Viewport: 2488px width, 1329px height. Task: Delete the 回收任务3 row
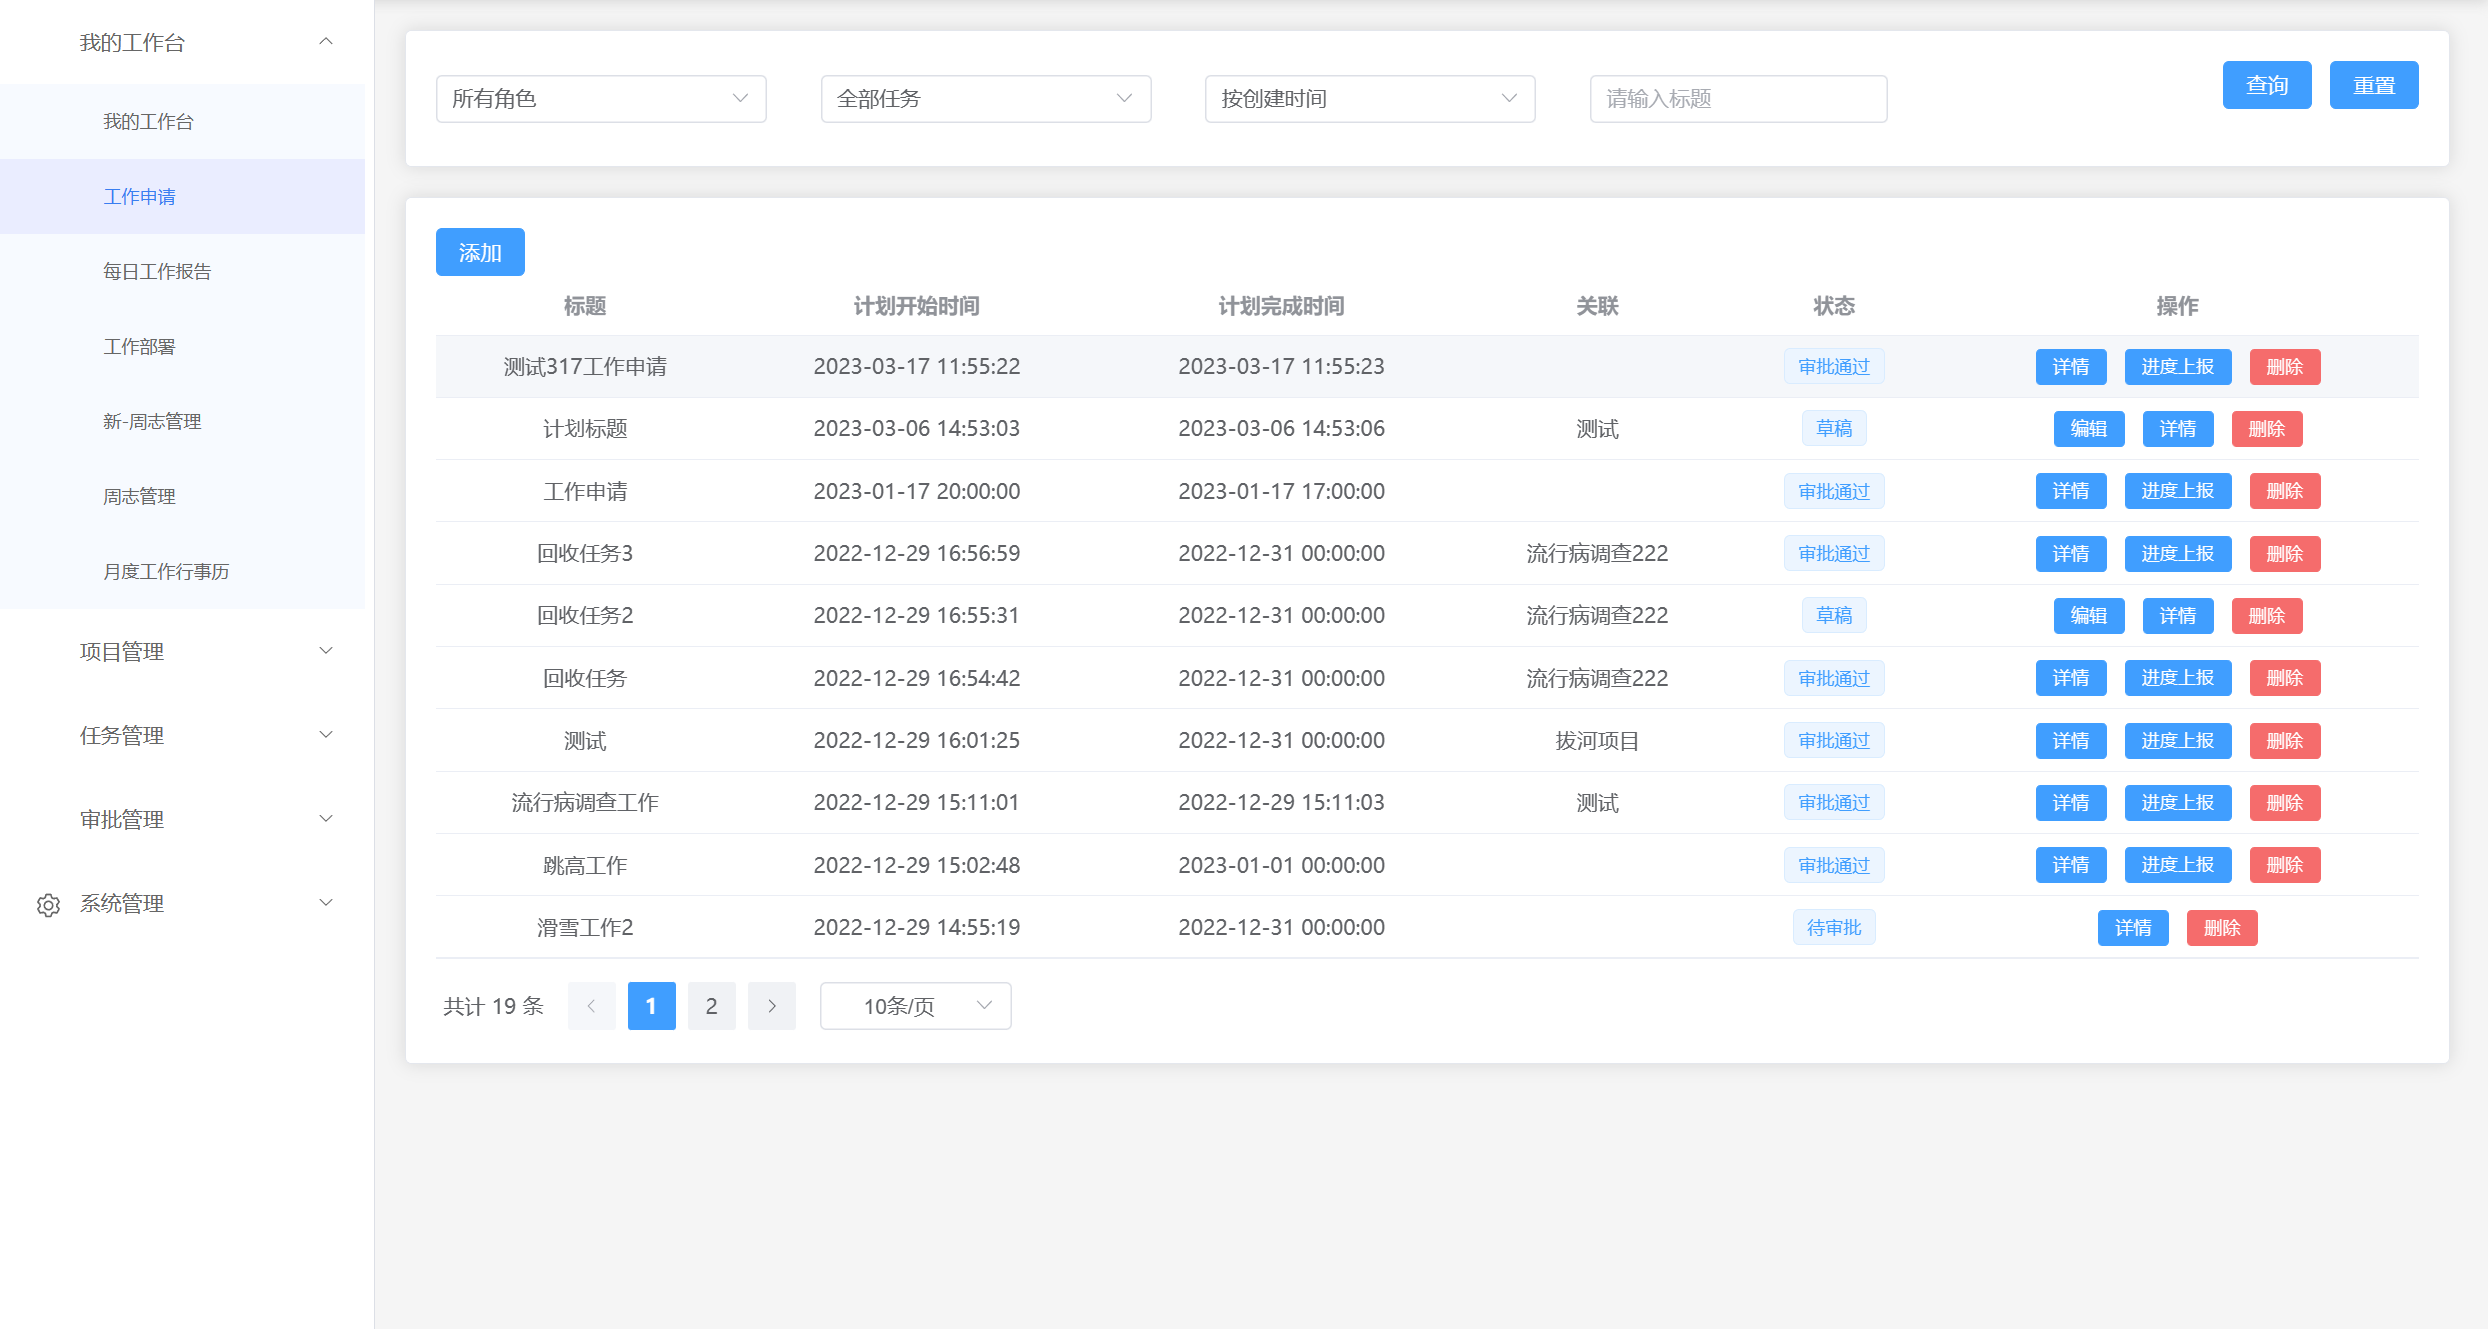2285,554
